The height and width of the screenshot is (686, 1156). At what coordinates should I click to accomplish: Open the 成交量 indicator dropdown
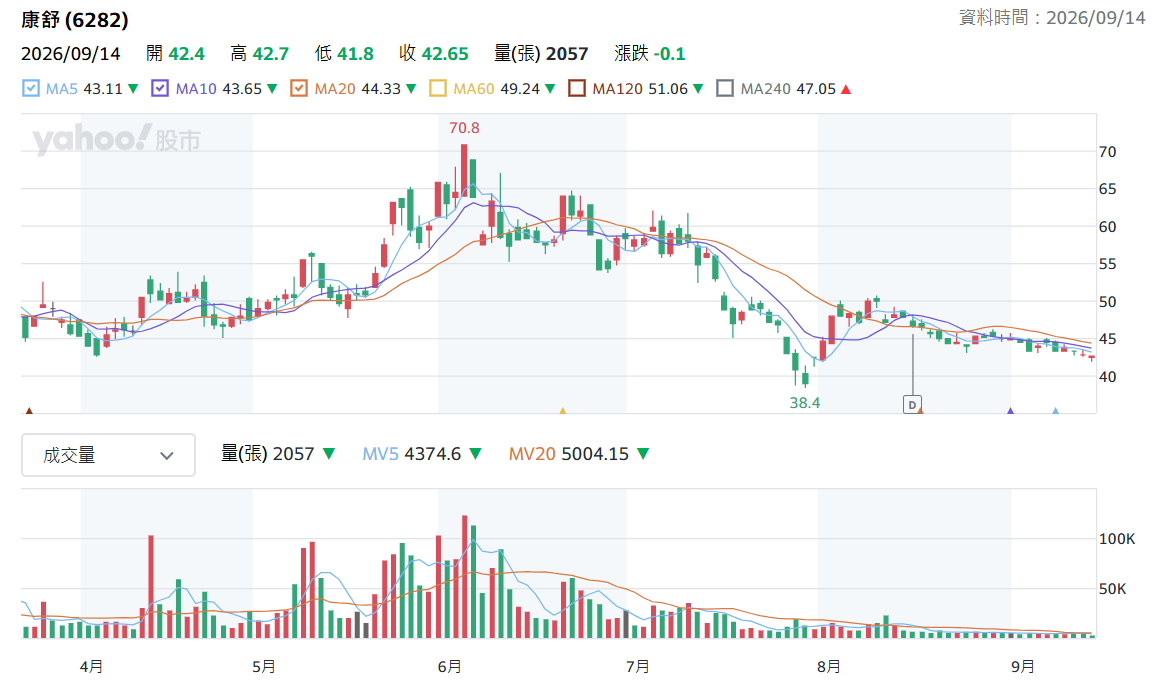(108, 455)
